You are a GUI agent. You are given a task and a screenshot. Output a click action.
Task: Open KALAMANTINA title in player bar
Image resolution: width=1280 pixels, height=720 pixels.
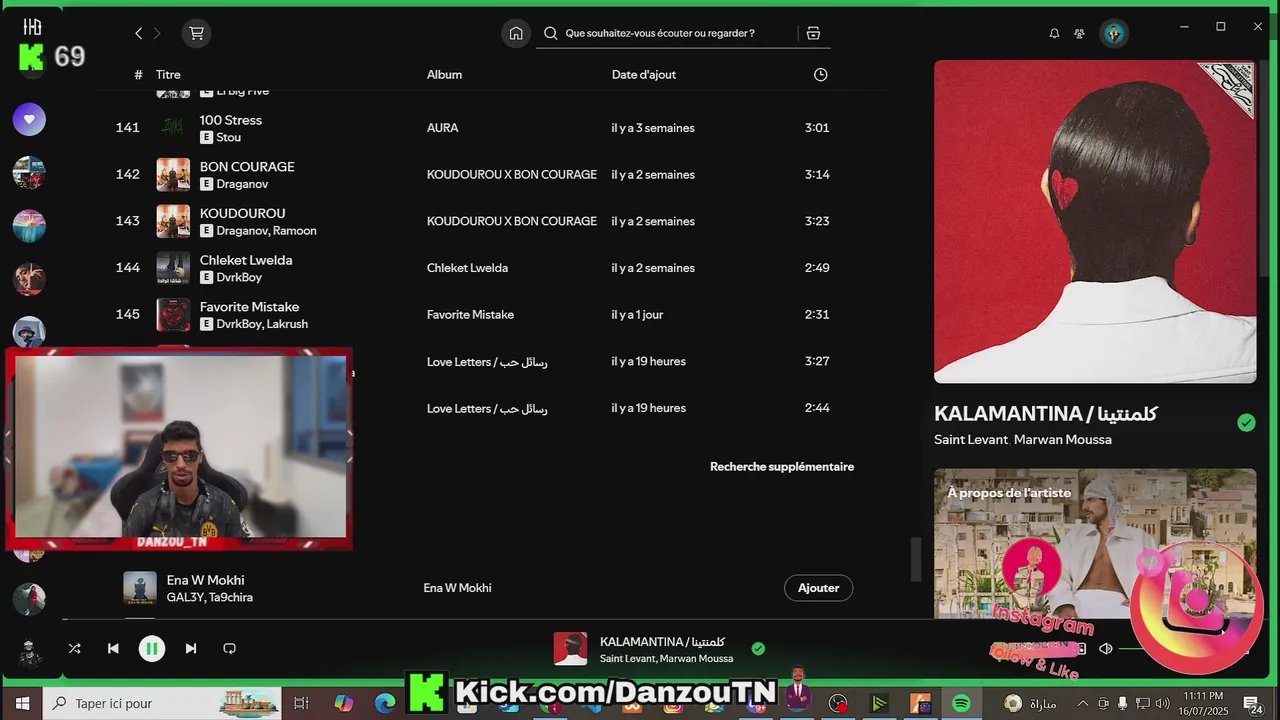[x=662, y=642]
